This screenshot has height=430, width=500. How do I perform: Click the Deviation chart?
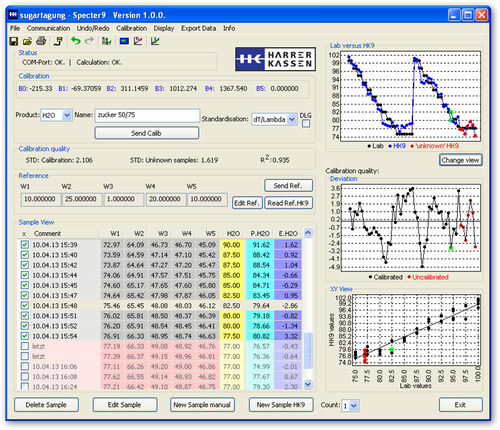(x=411, y=227)
